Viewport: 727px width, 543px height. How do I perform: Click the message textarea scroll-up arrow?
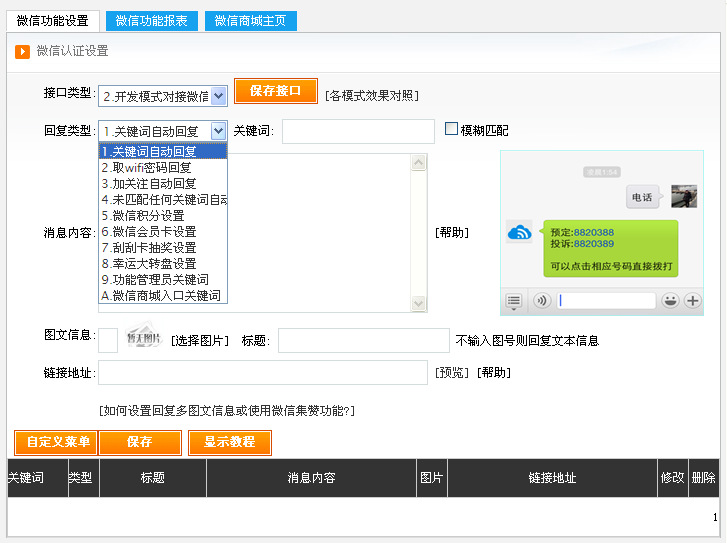[x=419, y=163]
